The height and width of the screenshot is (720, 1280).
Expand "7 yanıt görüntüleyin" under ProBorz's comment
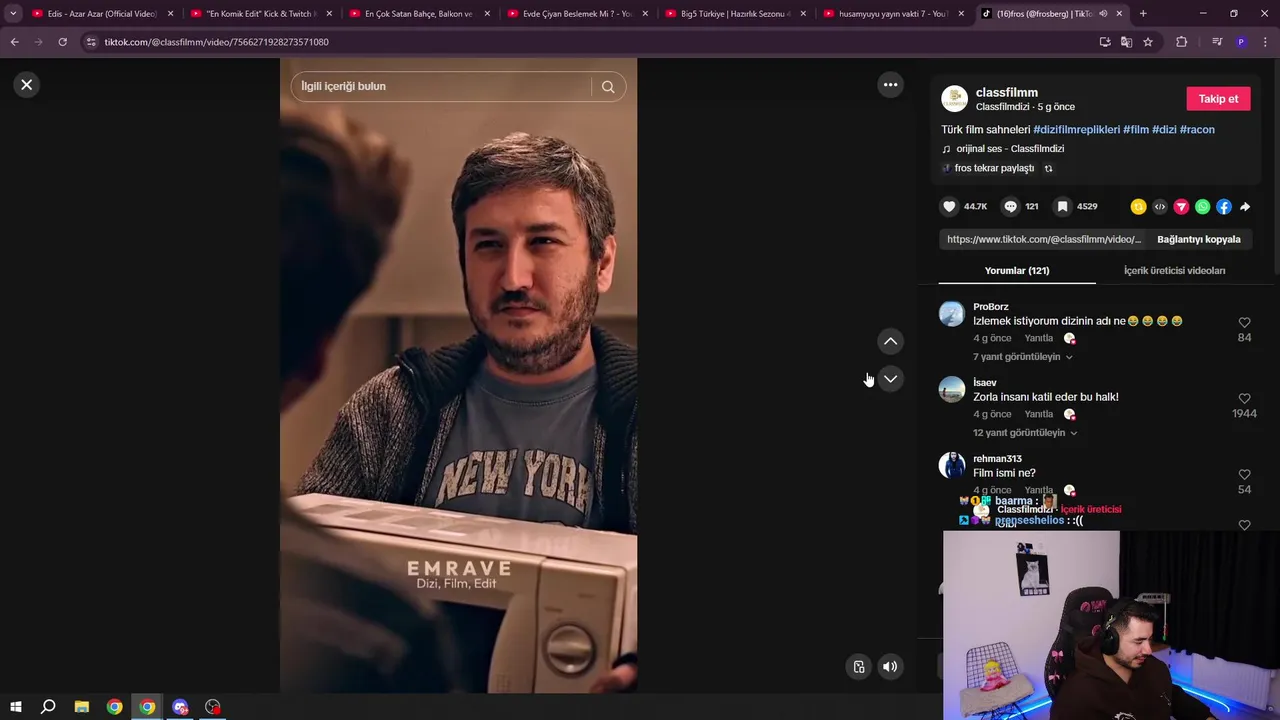coord(1022,357)
